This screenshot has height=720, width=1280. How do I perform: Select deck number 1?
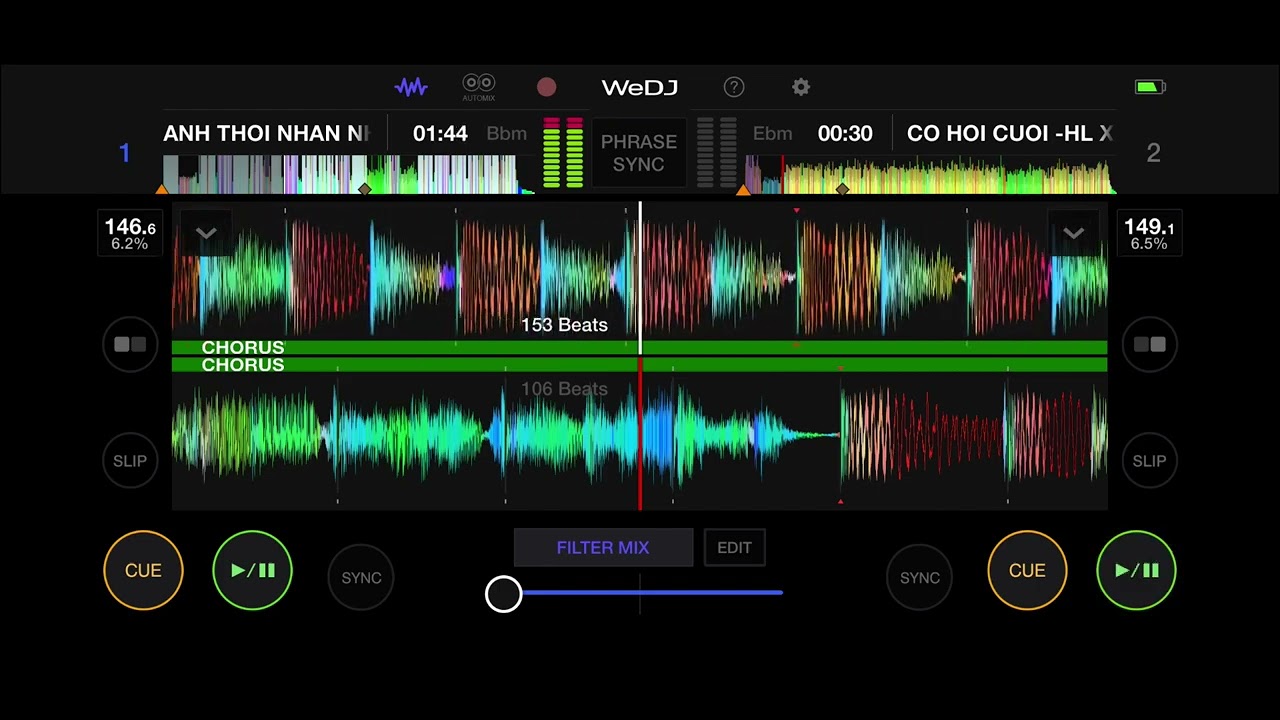[124, 153]
